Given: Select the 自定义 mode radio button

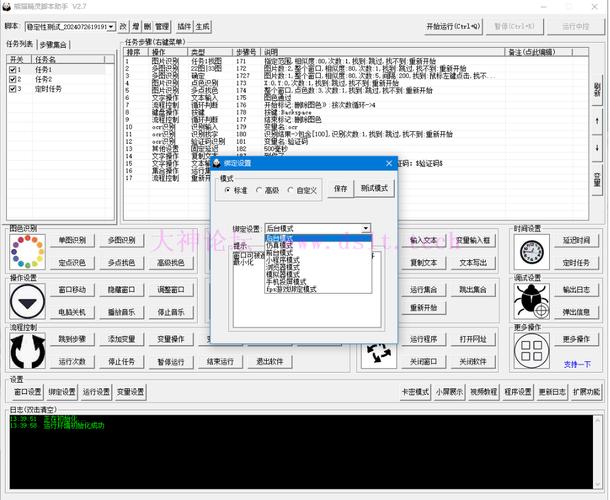Looking at the screenshot, I should coord(291,189).
